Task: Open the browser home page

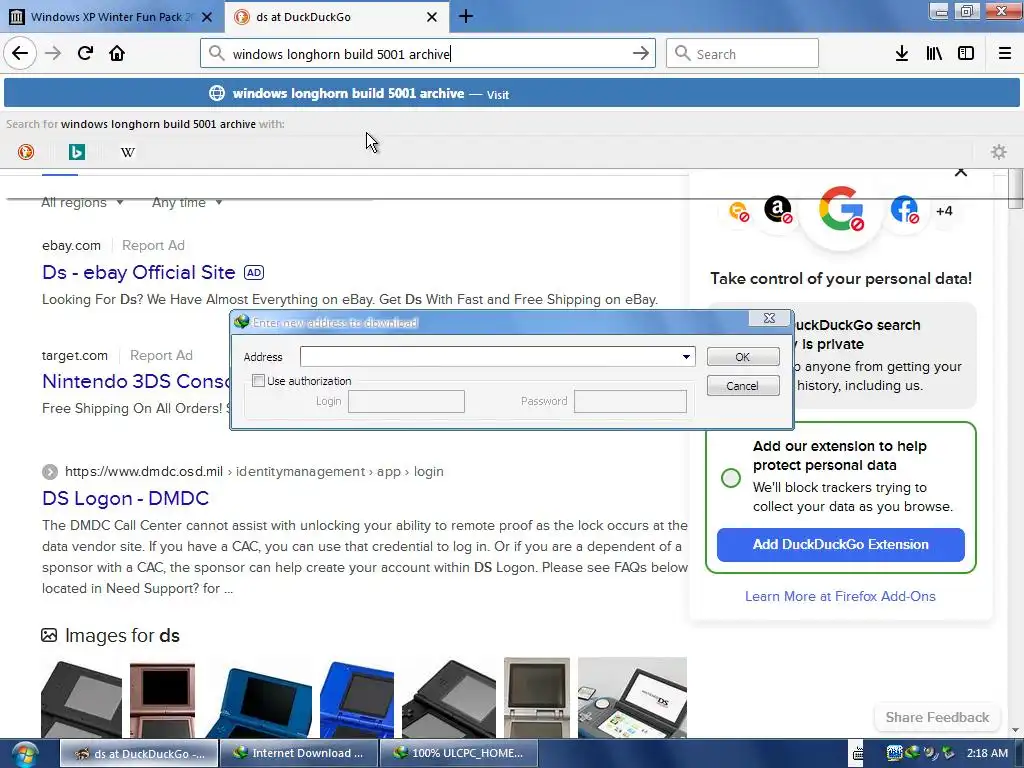Action: (117, 53)
